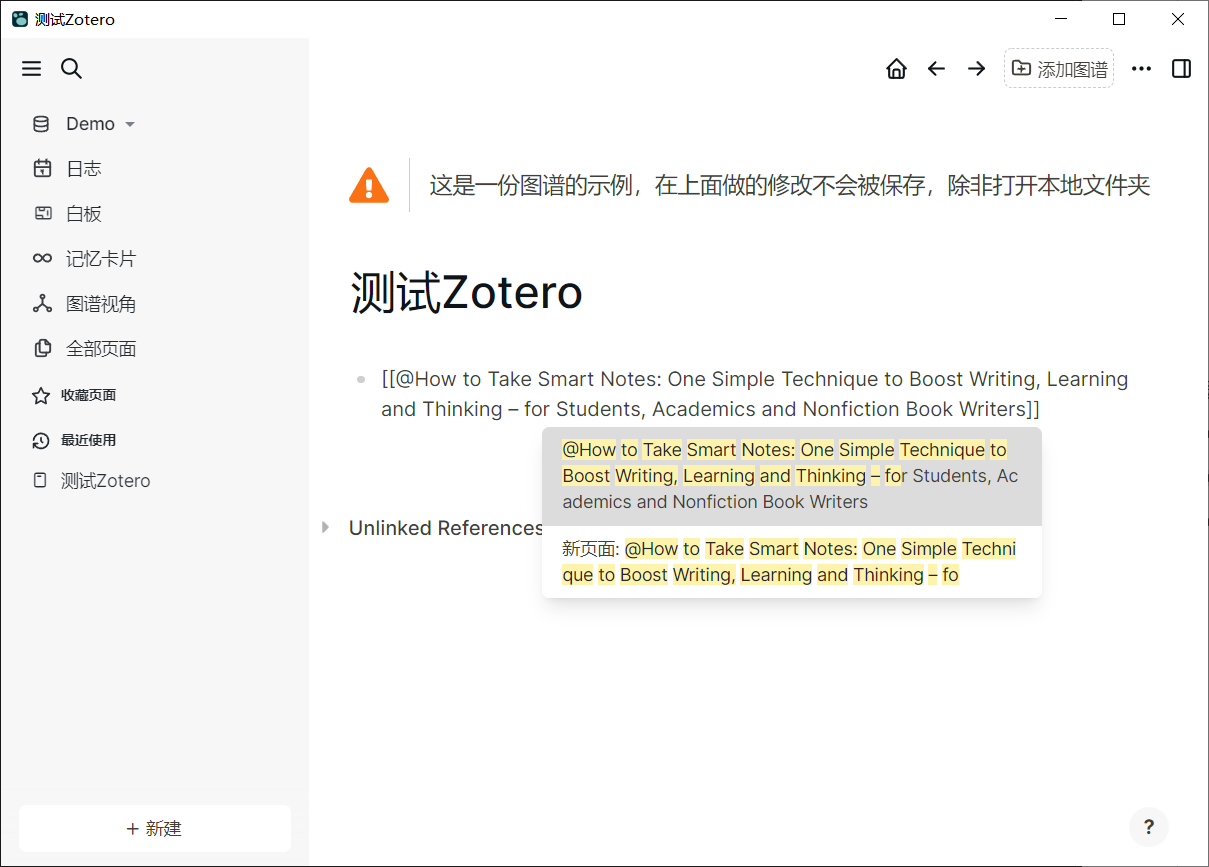Toggle the right sidebar panel
Viewport: 1209px width, 867px height.
(x=1181, y=68)
